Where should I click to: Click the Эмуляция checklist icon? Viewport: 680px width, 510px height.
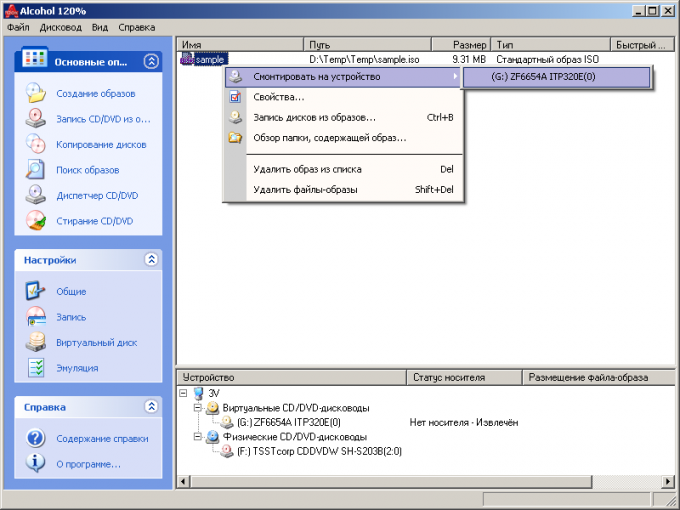36,368
